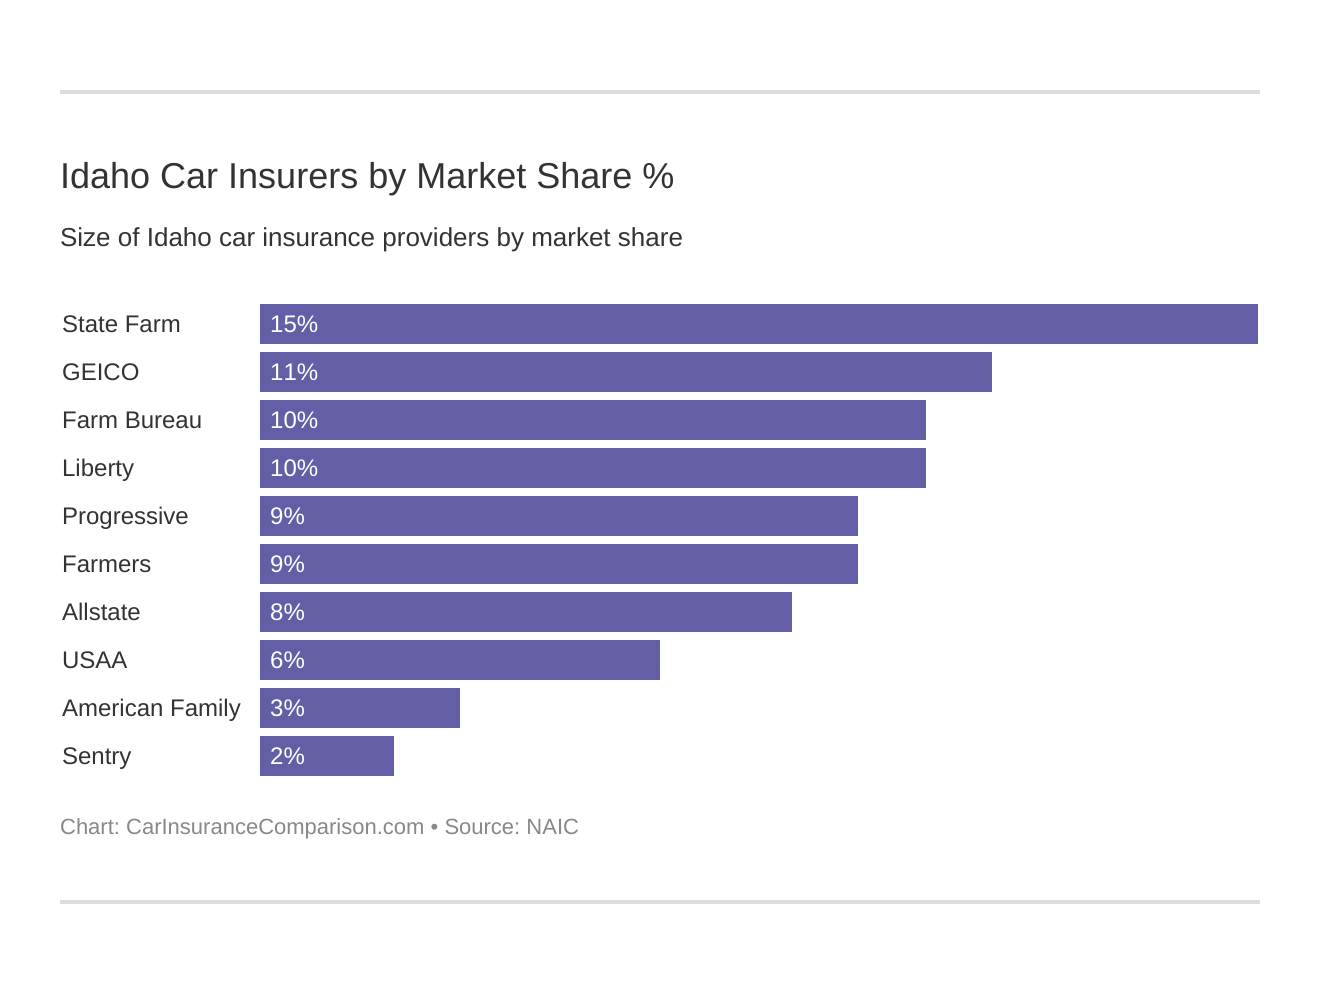This screenshot has height=984, width=1320.
Task: Click the State Farm row label
Action: (121, 324)
